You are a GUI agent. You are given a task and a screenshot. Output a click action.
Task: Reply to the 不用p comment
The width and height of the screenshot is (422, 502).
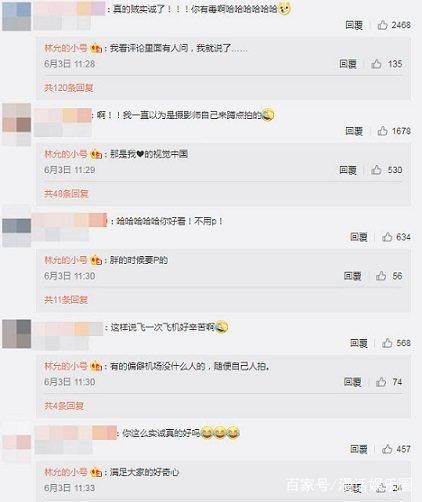pyautogui.click(x=359, y=237)
